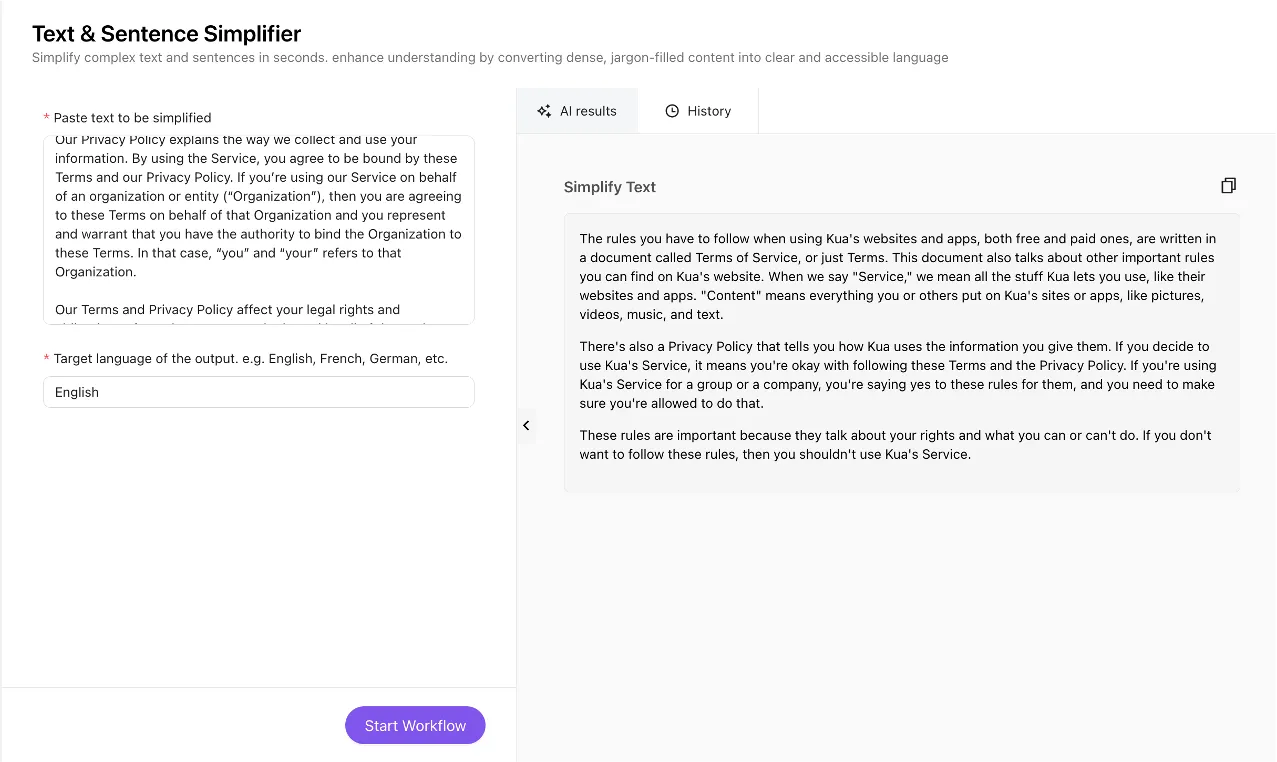The height and width of the screenshot is (762, 1277).
Task: Click the "Target language of the output" label
Action: coord(250,358)
